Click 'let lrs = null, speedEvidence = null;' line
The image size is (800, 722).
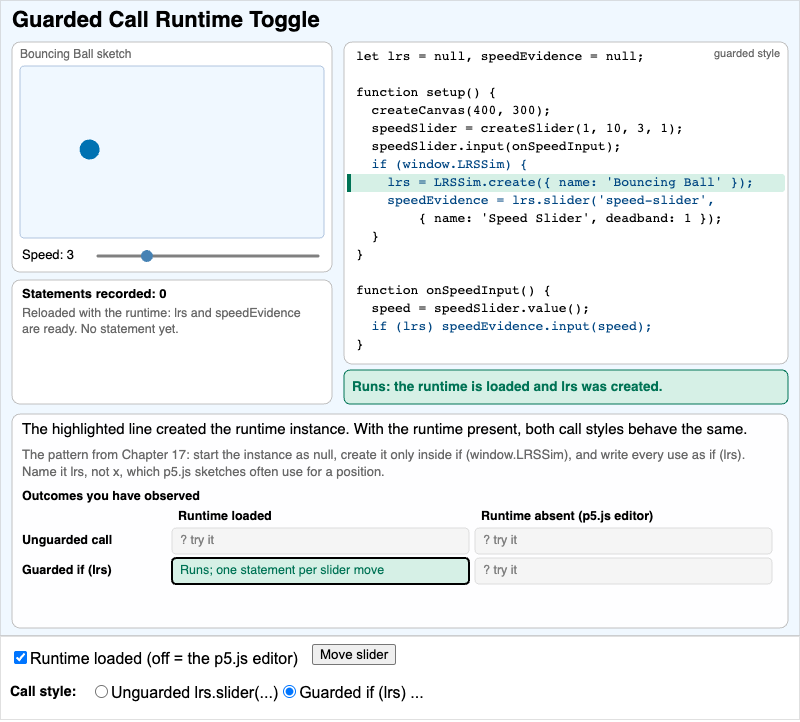pos(499,56)
